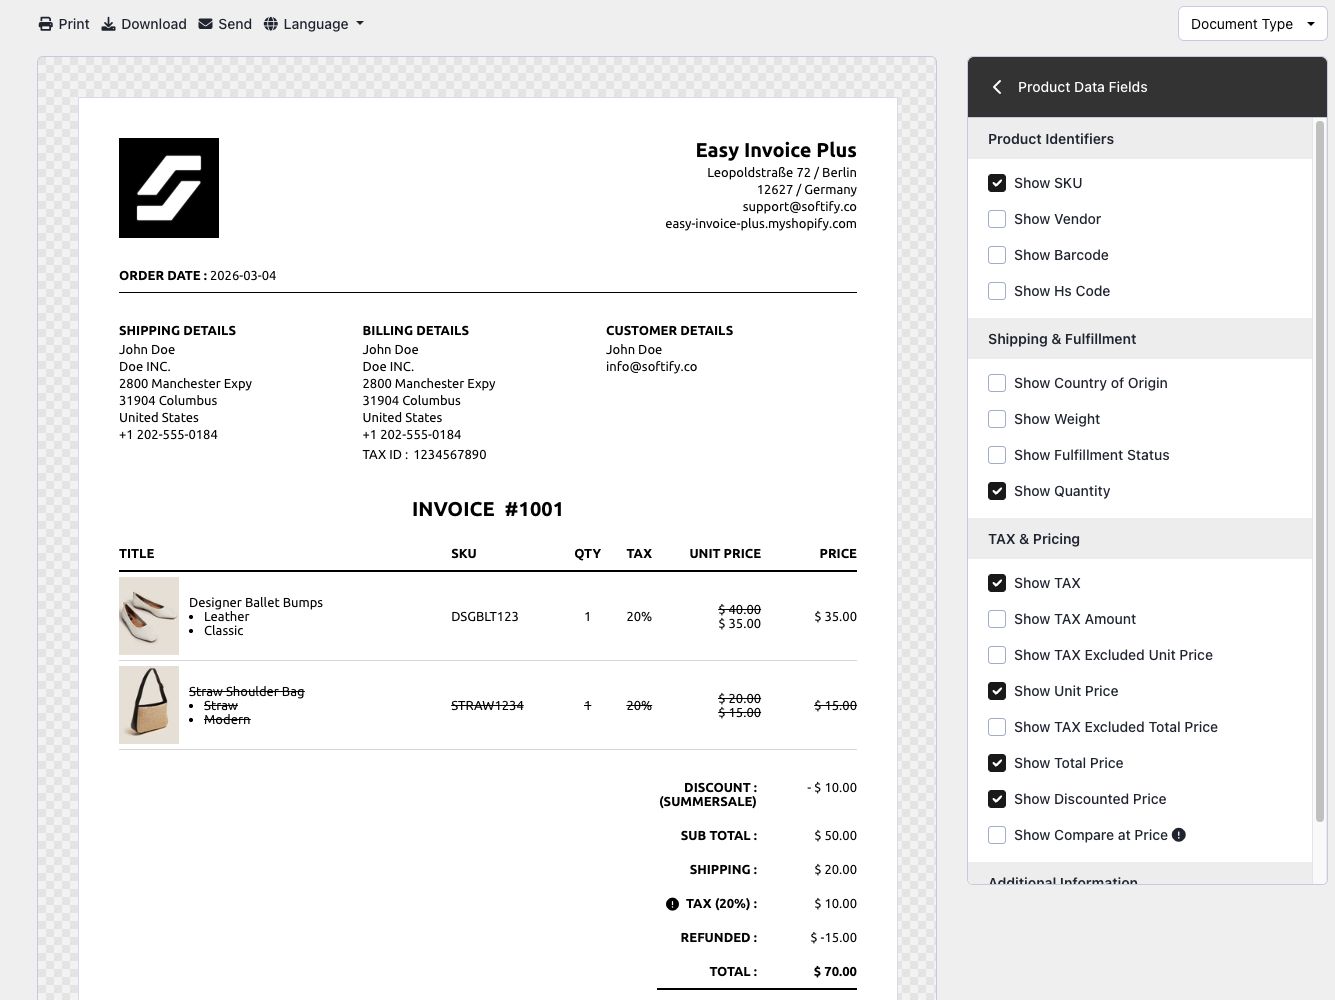Click the printer icon in the toolbar

pos(46,24)
